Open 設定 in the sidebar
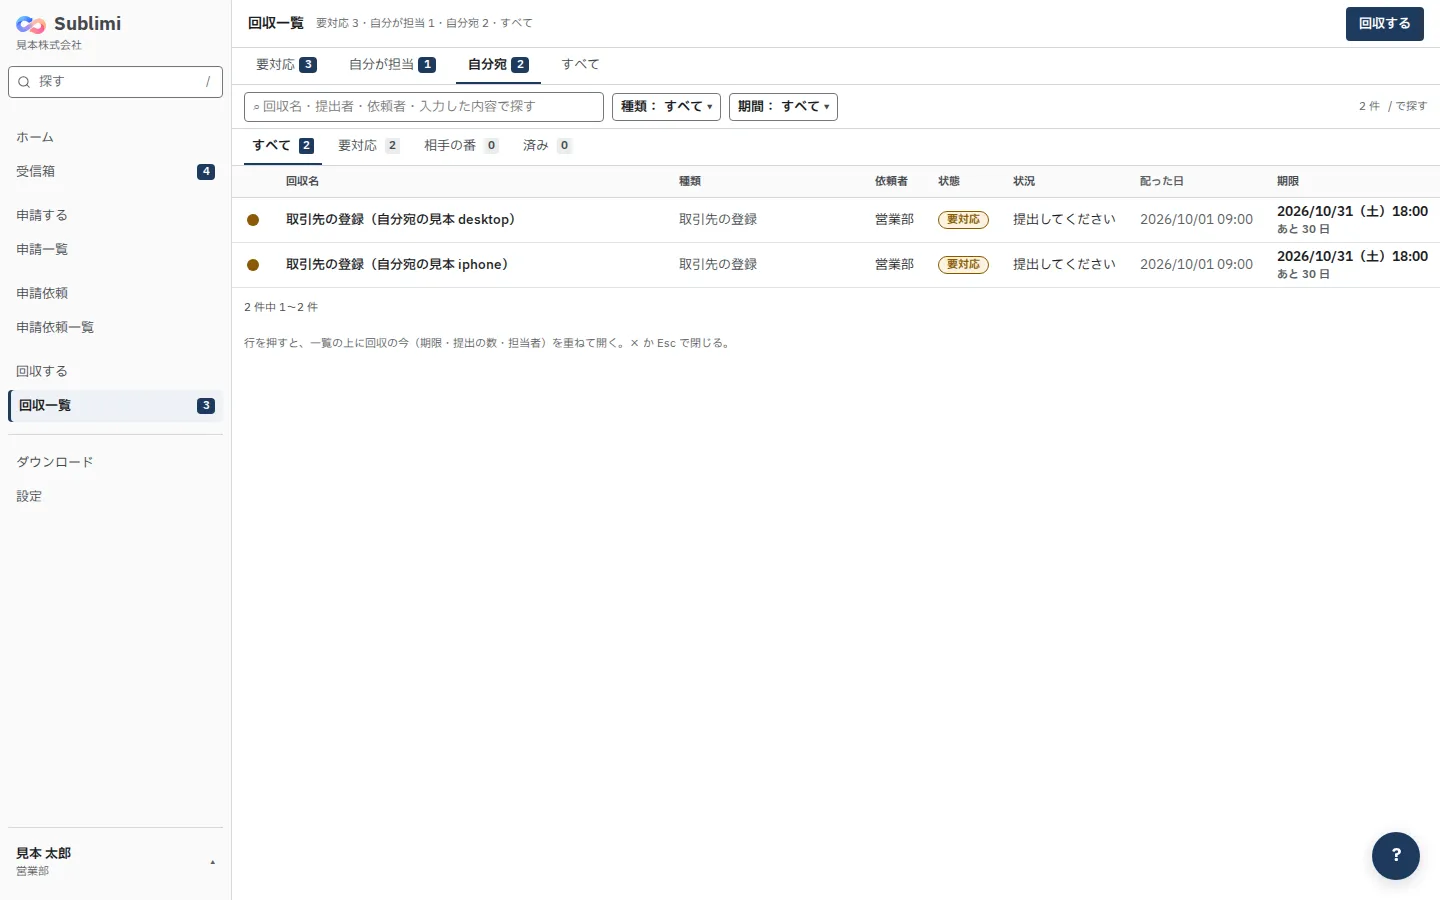The height and width of the screenshot is (900, 1440). 115,497
